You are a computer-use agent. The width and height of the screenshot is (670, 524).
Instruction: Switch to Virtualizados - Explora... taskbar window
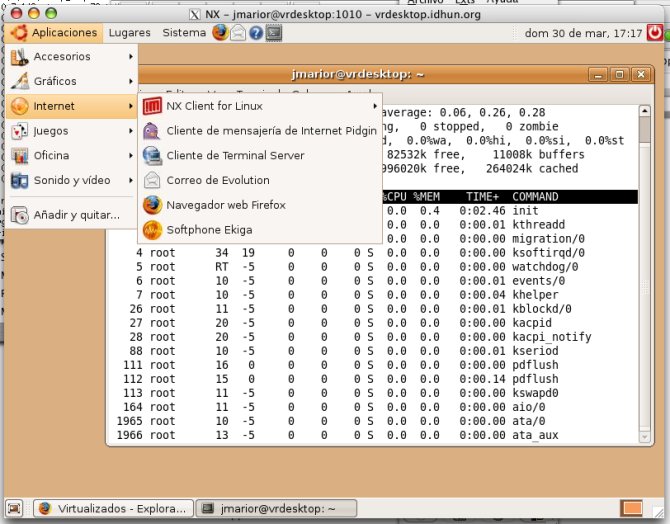click(114, 508)
